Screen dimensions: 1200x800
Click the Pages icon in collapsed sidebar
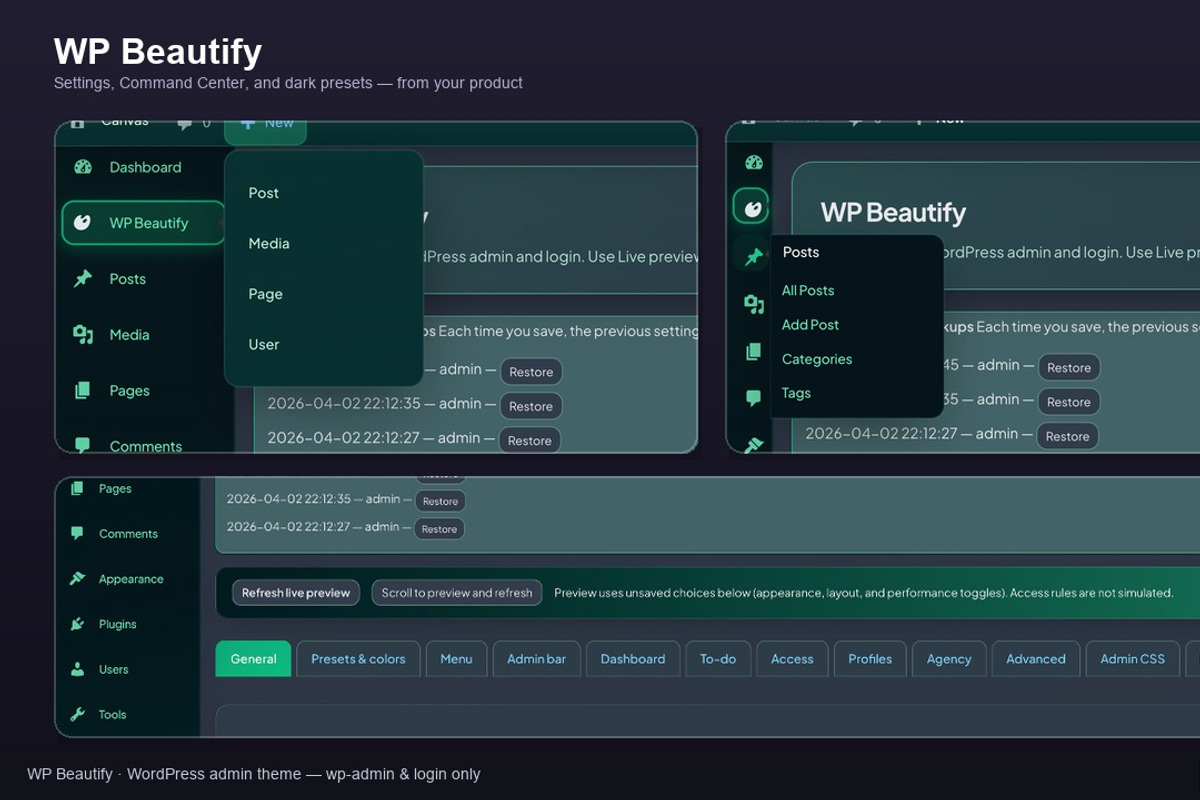click(x=754, y=351)
